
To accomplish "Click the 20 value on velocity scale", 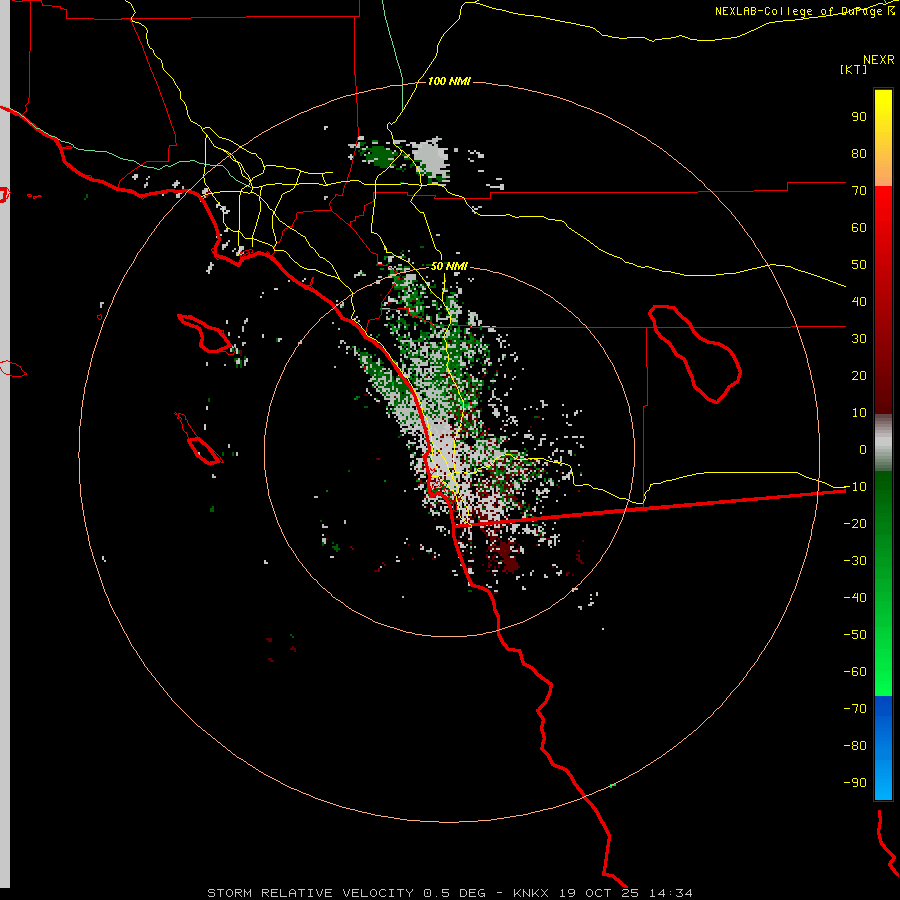I will click(859, 375).
